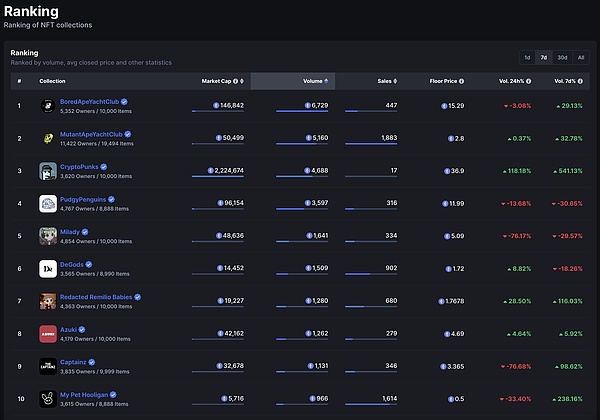Click the Azuki red logo icon
600x420 pixels.
[47, 333]
